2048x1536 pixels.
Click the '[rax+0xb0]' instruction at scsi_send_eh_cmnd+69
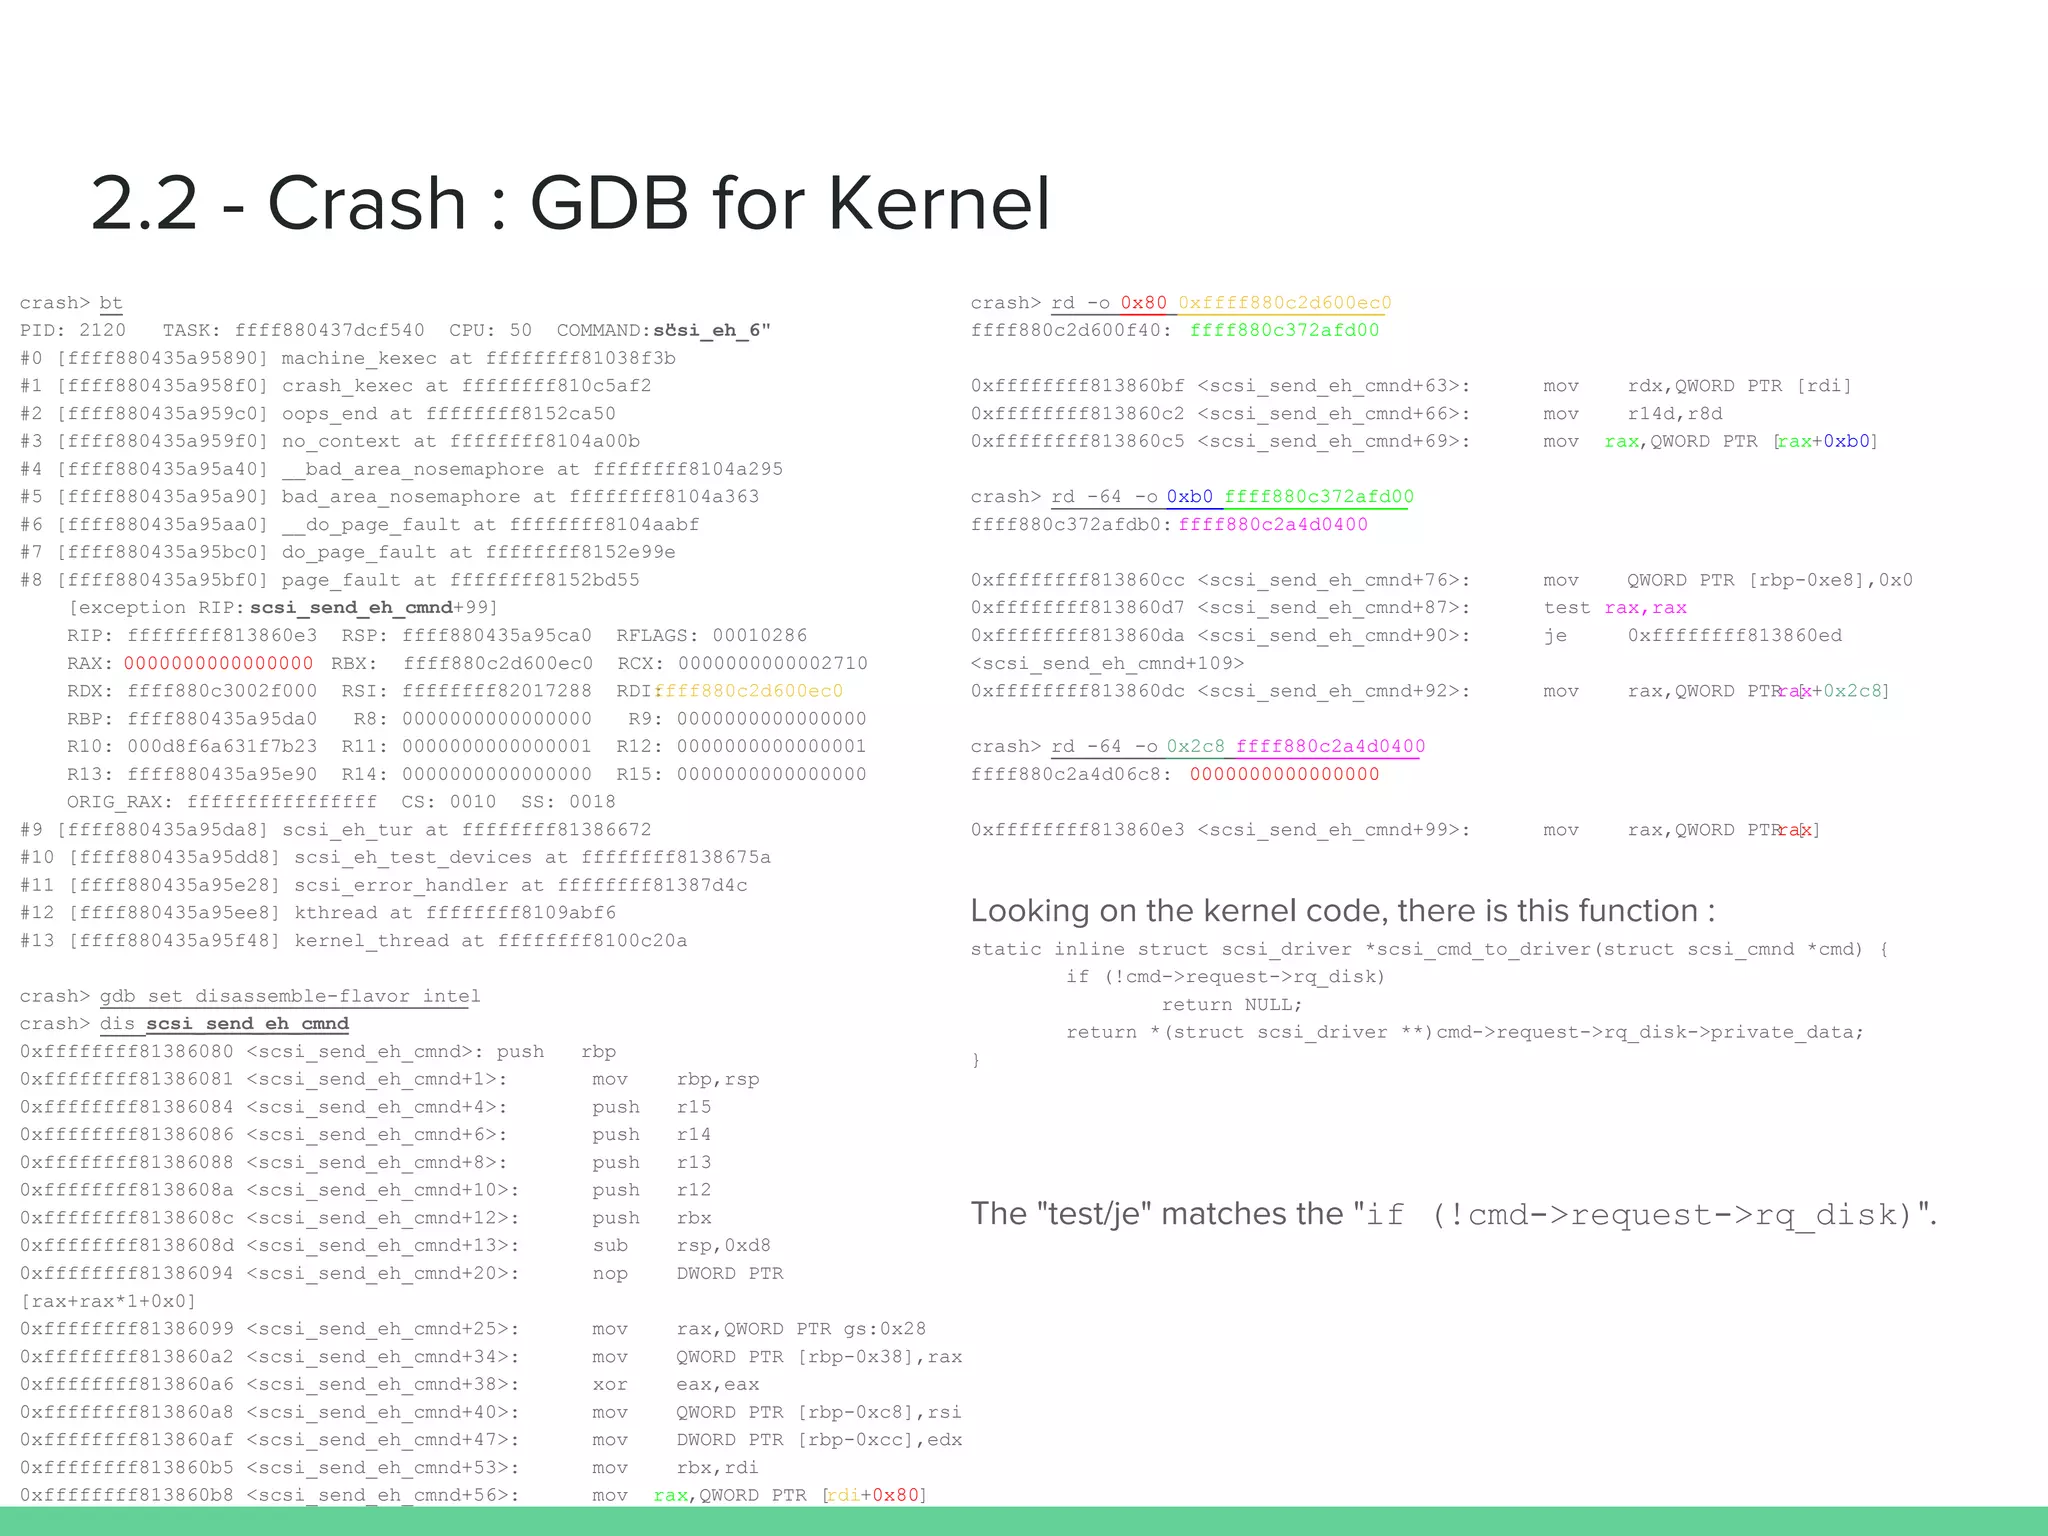click(1424, 442)
